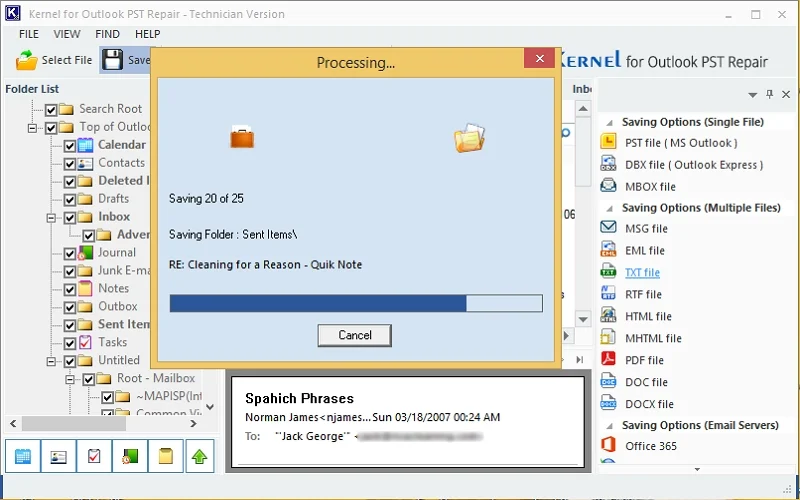
Task: Open the FIND menu
Action: (x=107, y=34)
